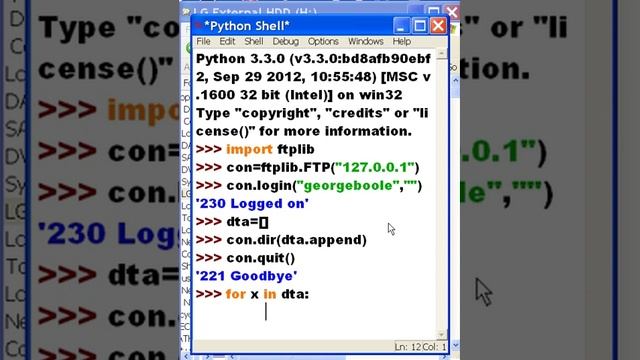Click the '221 Goodbye' output
Screen dimensions: 640x360
coord(247,276)
